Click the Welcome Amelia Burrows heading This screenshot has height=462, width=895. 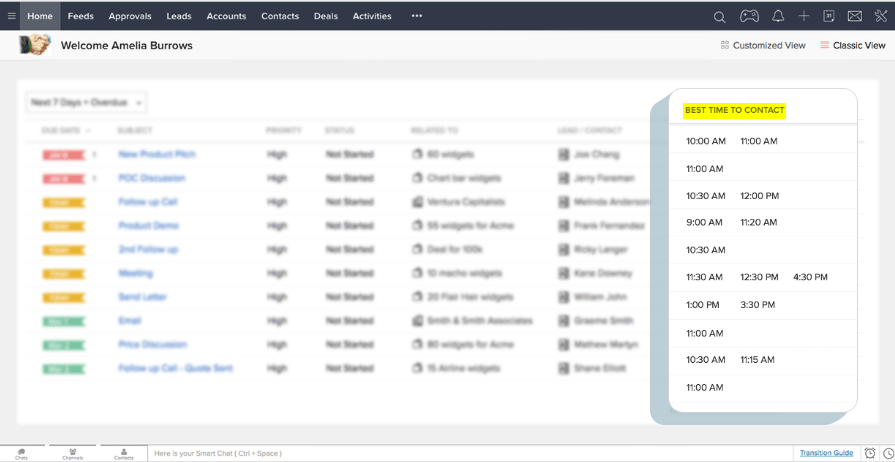pos(127,45)
